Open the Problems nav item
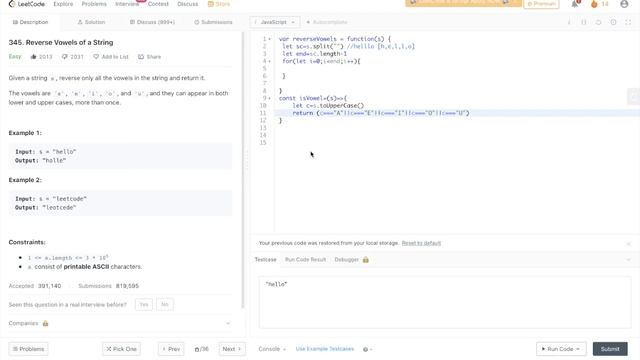This screenshot has width=640, height=360. [x=94, y=4]
